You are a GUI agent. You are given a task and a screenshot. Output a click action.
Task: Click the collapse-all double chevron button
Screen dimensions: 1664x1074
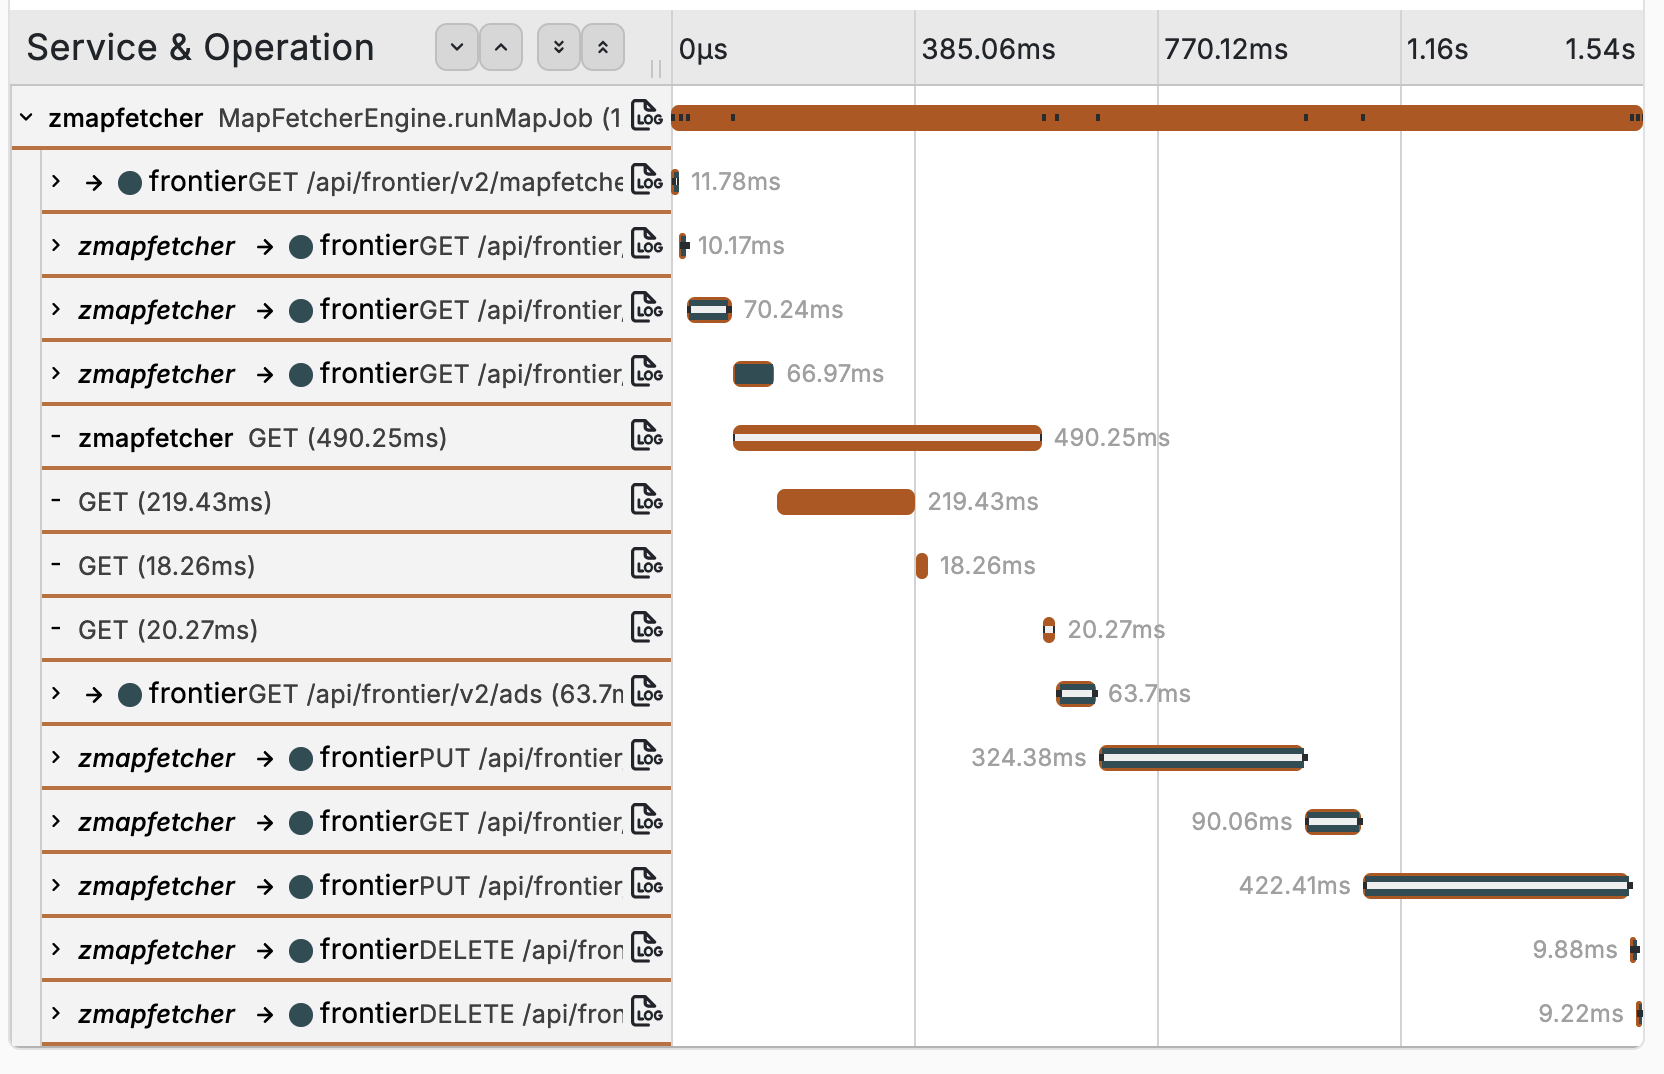603,48
